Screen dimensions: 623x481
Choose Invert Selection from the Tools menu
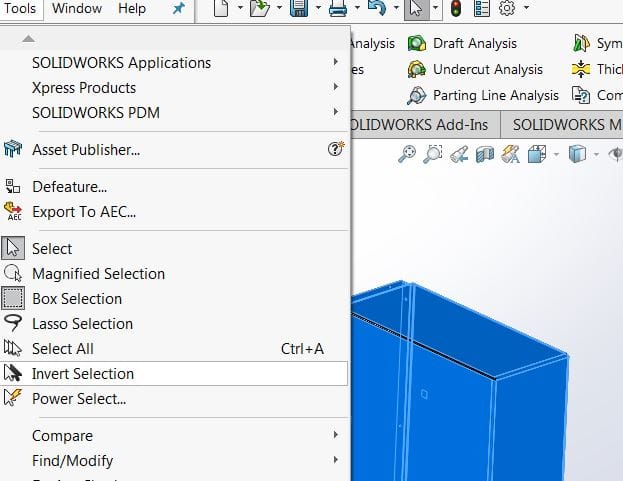coord(82,373)
